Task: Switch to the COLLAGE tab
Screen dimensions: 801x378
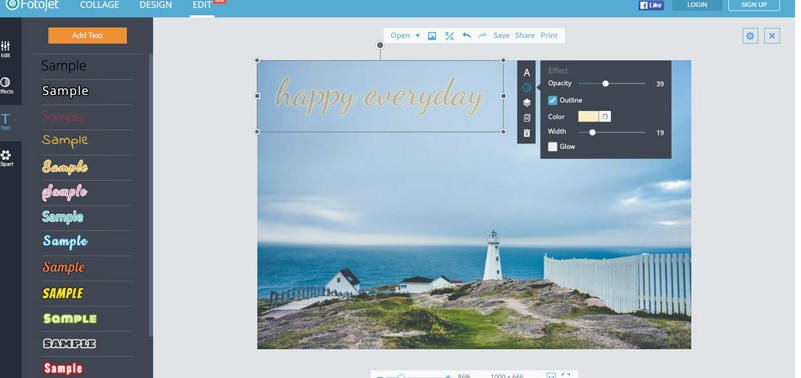Action: click(x=100, y=5)
